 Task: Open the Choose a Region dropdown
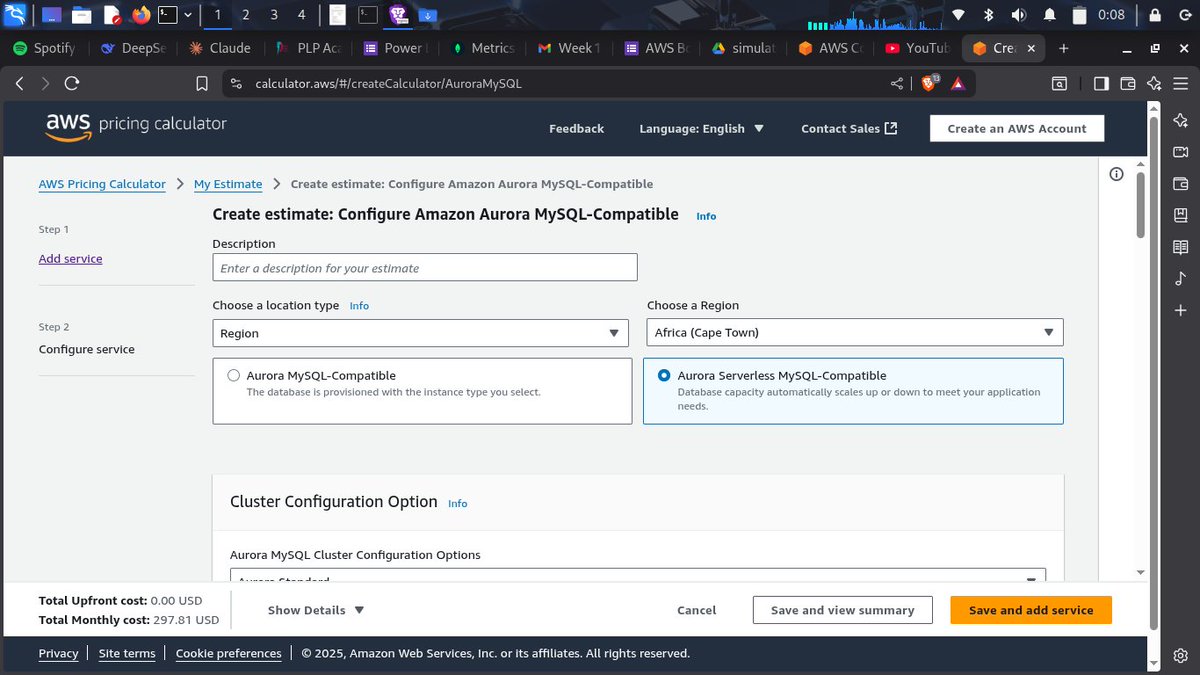854,332
